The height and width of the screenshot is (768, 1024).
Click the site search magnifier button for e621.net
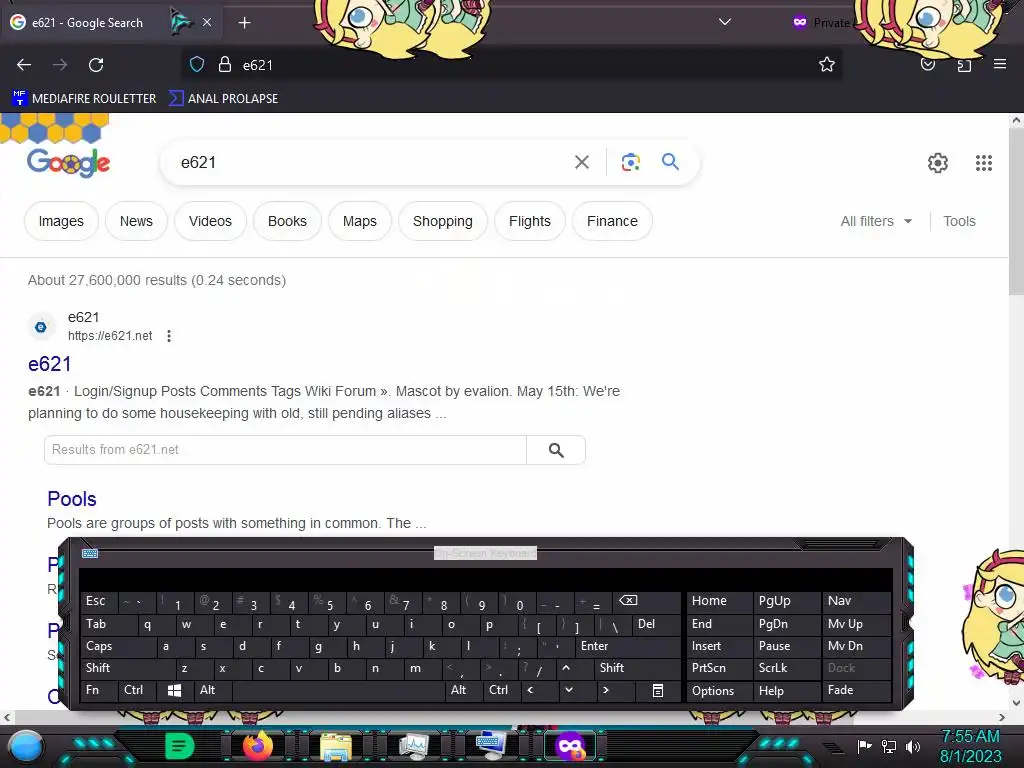click(x=556, y=450)
